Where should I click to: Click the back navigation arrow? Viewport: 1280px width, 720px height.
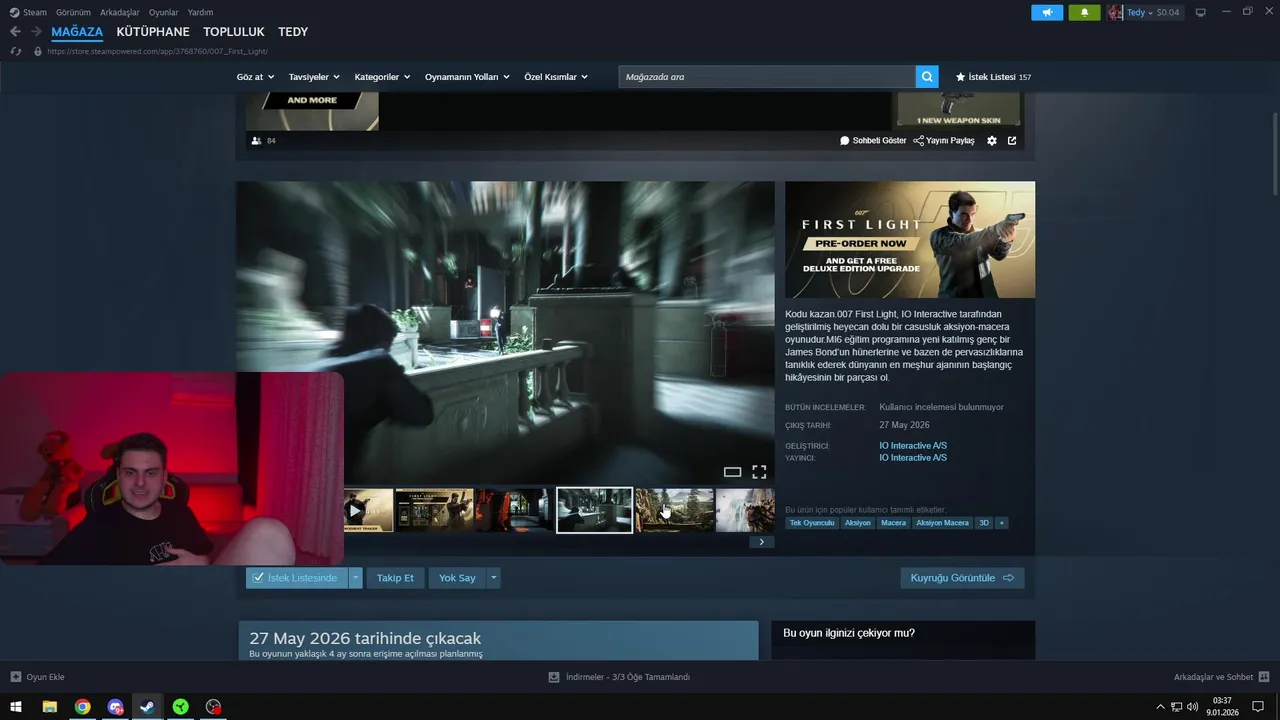coord(15,32)
